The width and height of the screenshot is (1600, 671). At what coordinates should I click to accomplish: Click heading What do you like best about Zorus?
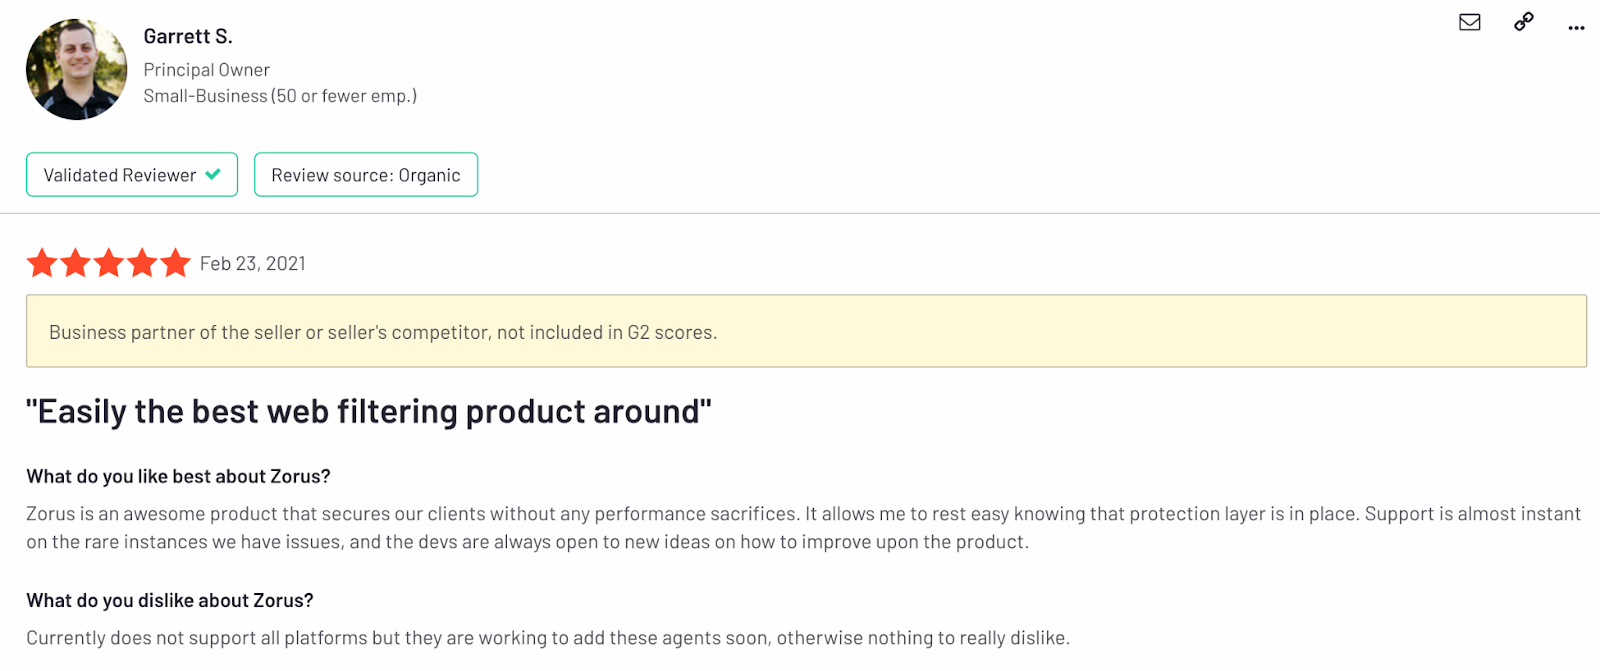178,477
